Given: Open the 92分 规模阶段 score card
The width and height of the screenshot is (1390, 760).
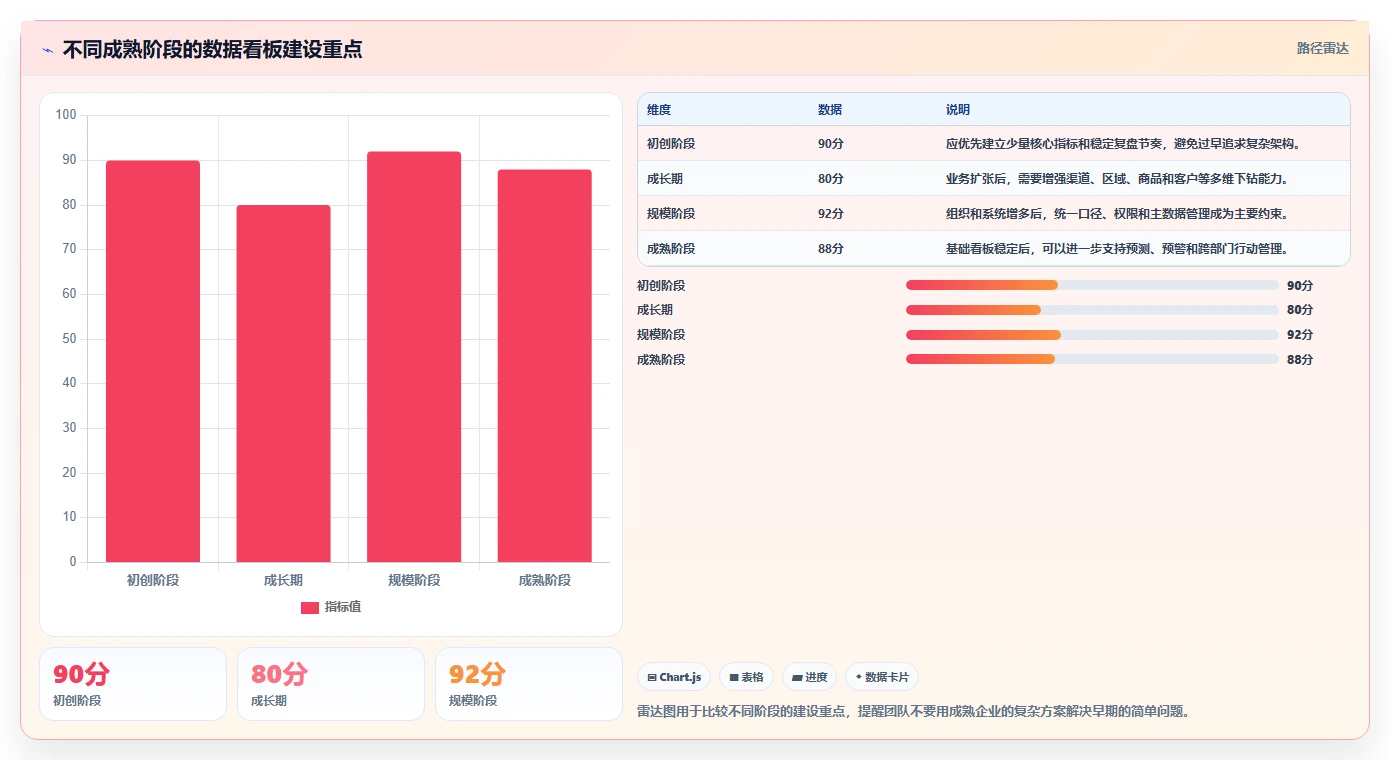Looking at the screenshot, I should 529,684.
